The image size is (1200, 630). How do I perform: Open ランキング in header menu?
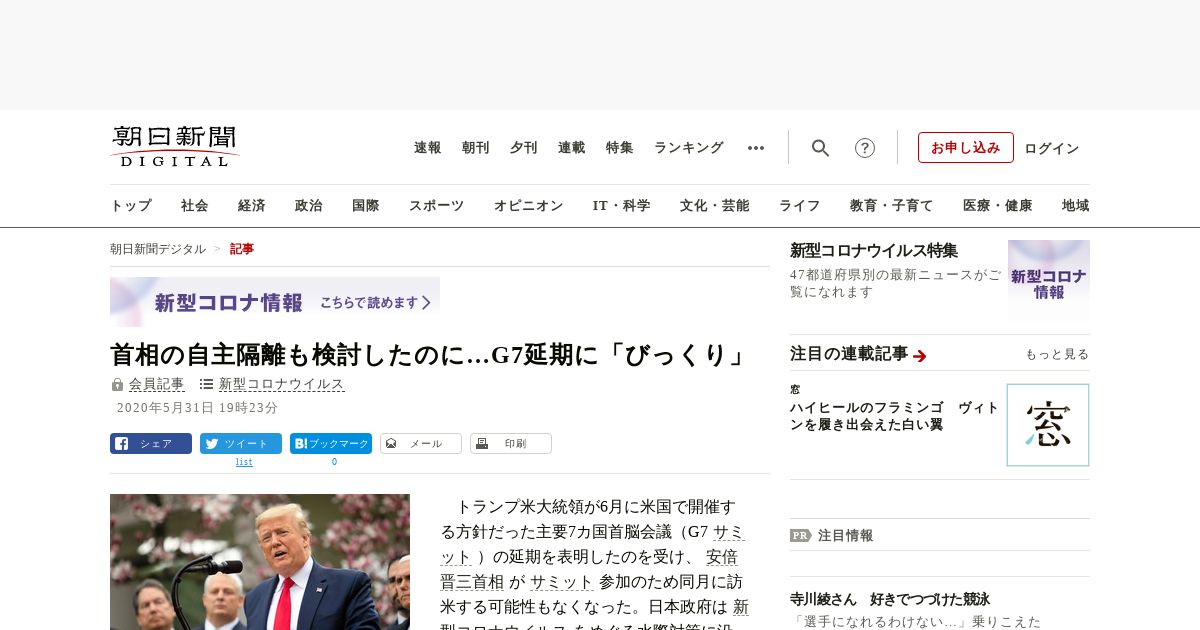pyautogui.click(x=689, y=148)
